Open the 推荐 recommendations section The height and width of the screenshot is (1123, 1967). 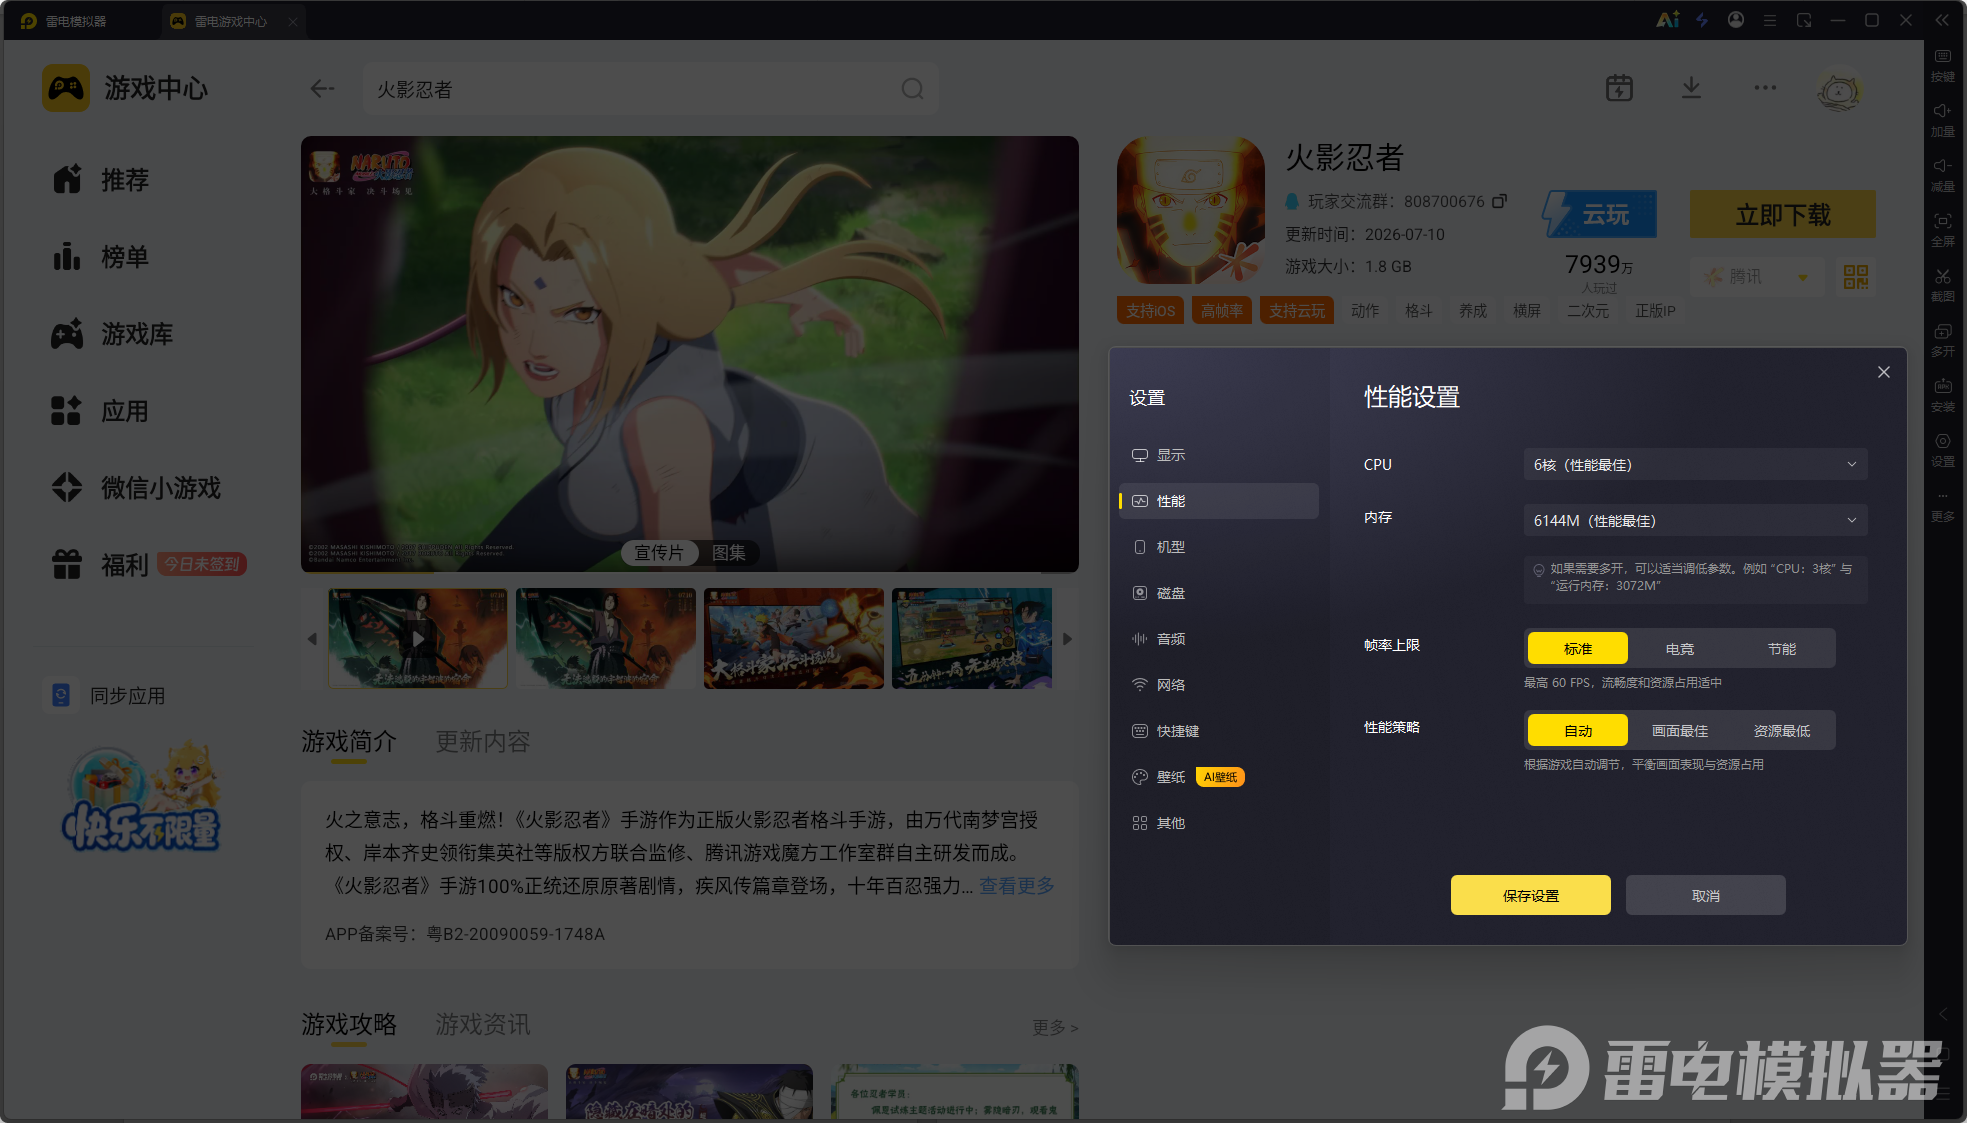tap(100, 180)
